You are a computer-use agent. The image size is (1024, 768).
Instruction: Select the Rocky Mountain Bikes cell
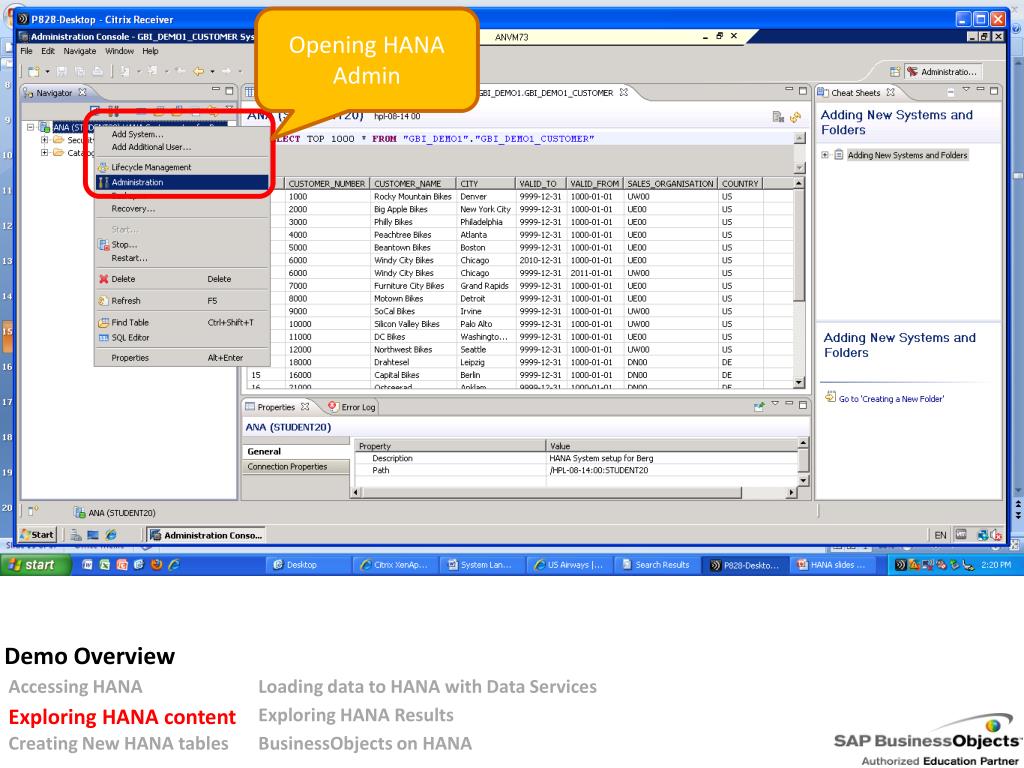coord(413,197)
